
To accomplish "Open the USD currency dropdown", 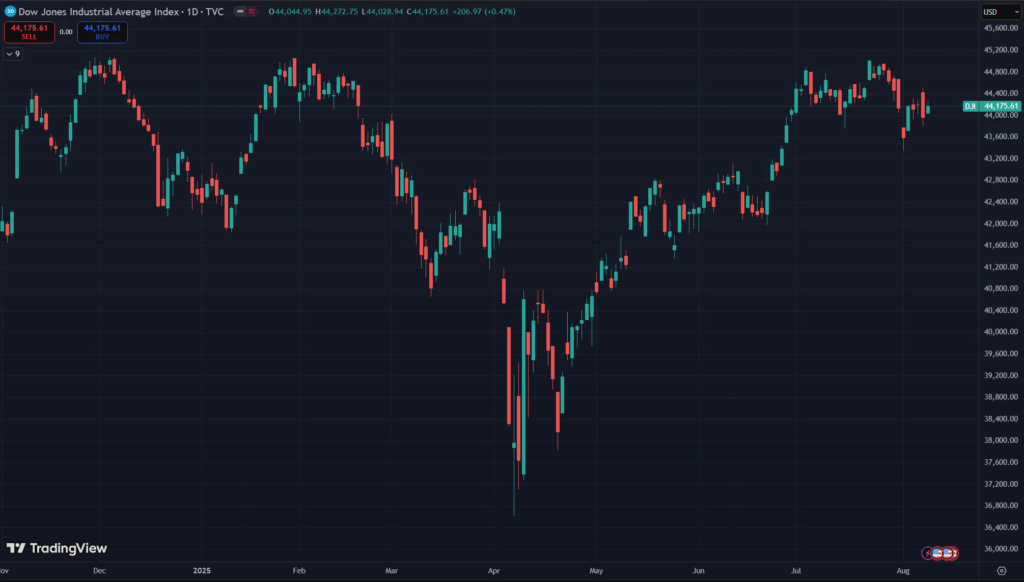I will click(x=994, y=11).
